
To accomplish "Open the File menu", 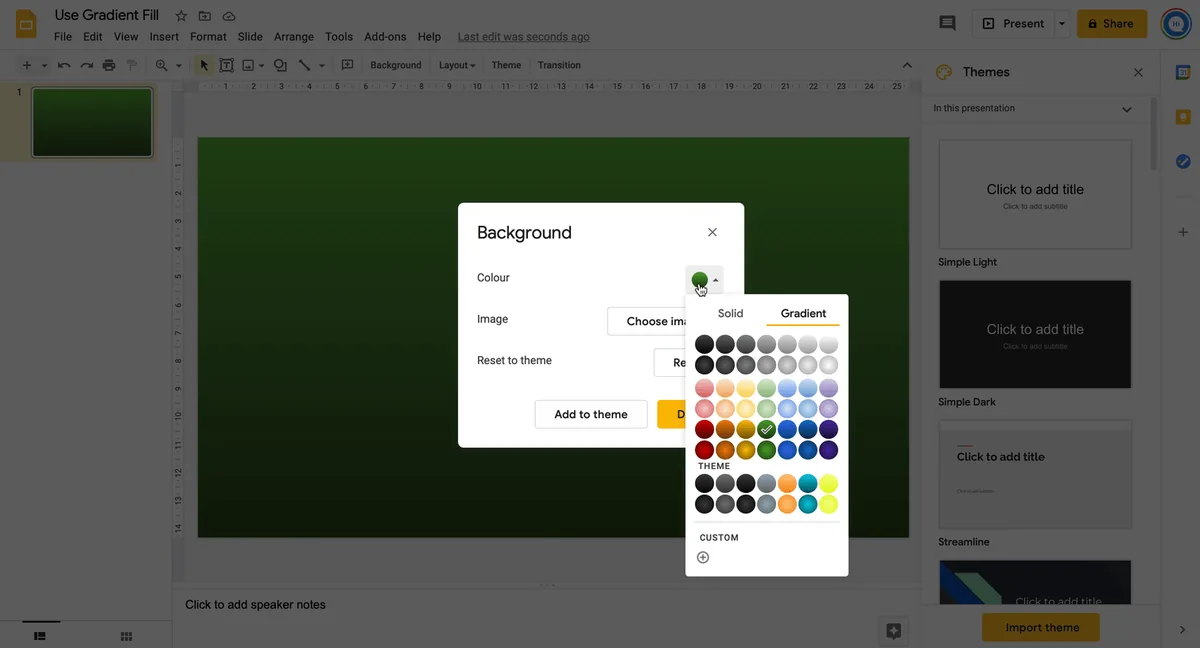I will pyautogui.click(x=63, y=37).
